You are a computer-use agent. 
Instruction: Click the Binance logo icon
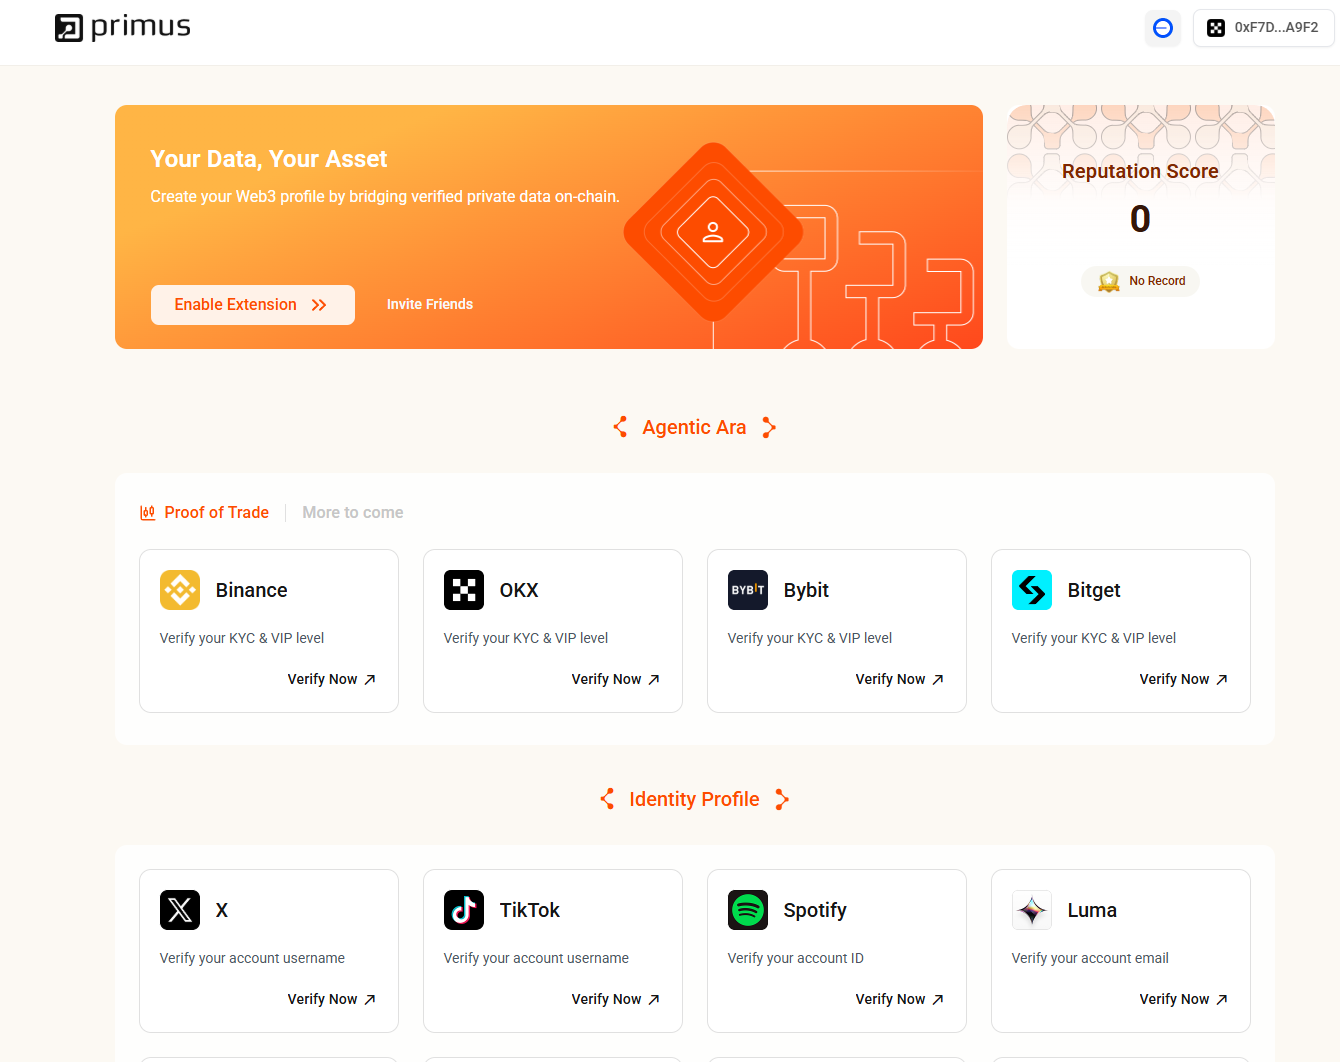pyautogui.click(x=180, y=590)
